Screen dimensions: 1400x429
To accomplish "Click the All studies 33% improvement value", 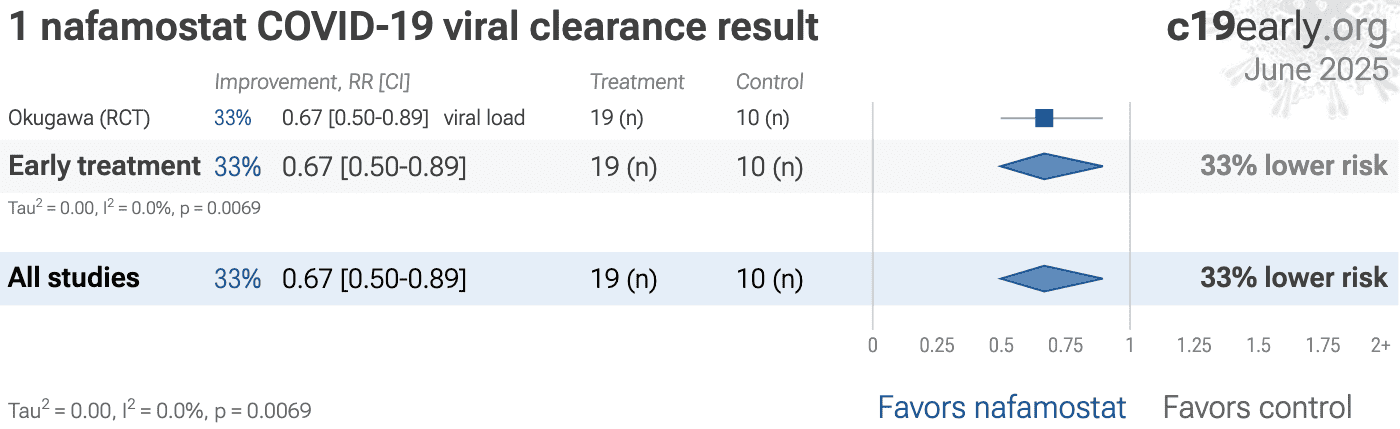I will [237, 279].
